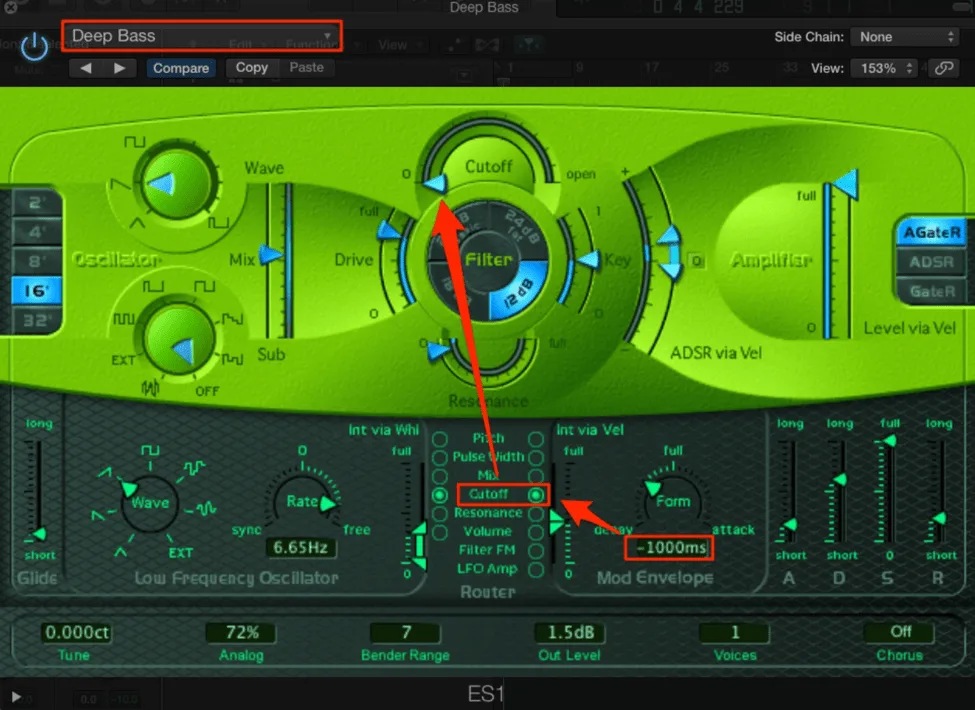975x710 pixels.
Task: Click the Bender Range 7 field
Action: [x=405, y=632]
